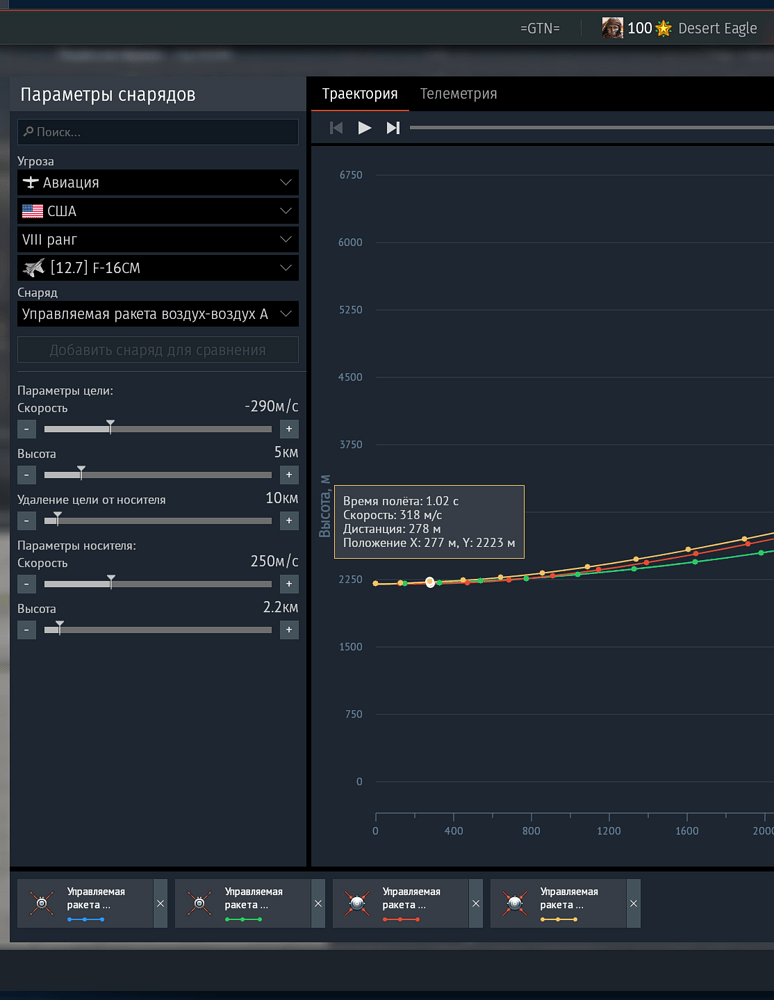This screenshot has width=774, height=1000.
Task: Click the highlighted white trajectory point
Action: pos(430,582)
